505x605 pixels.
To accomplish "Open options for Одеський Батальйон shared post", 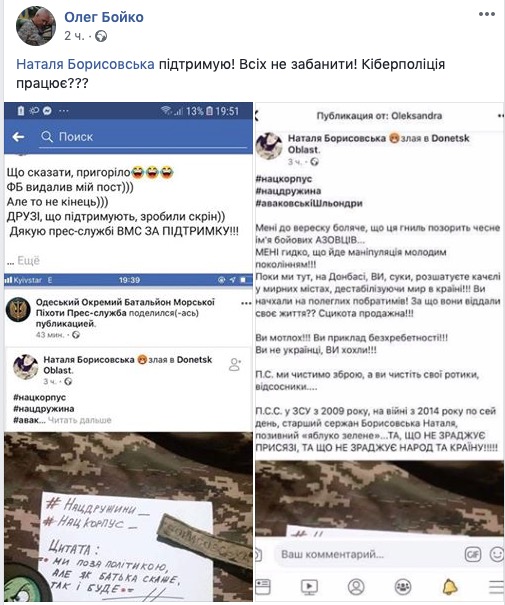I will click(x=246, y=303).
